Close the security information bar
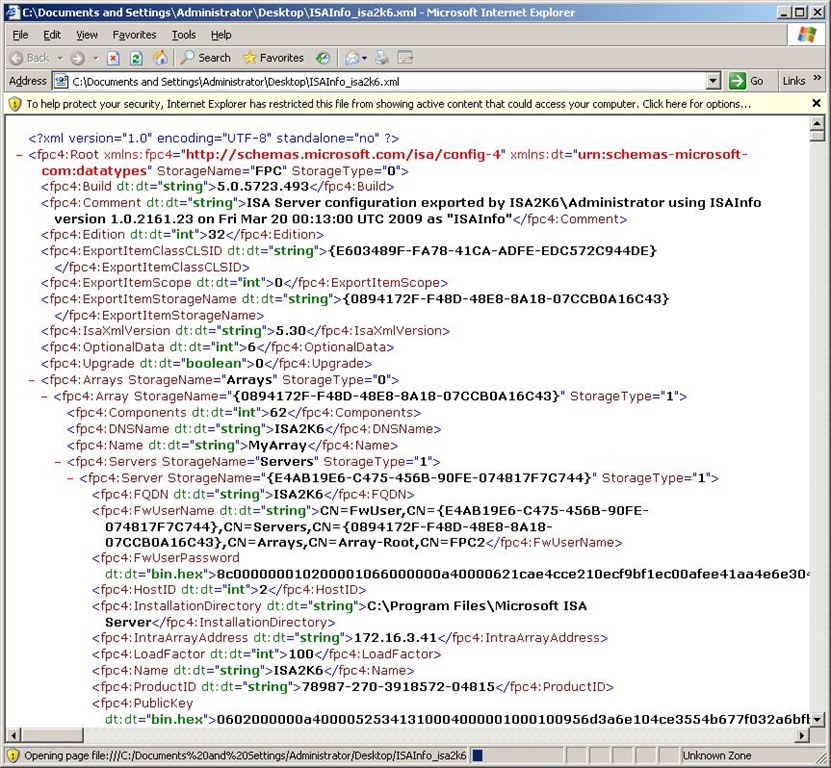Image resolution: width=831 pixels, height=768 pixels. [x=816, y=103]
